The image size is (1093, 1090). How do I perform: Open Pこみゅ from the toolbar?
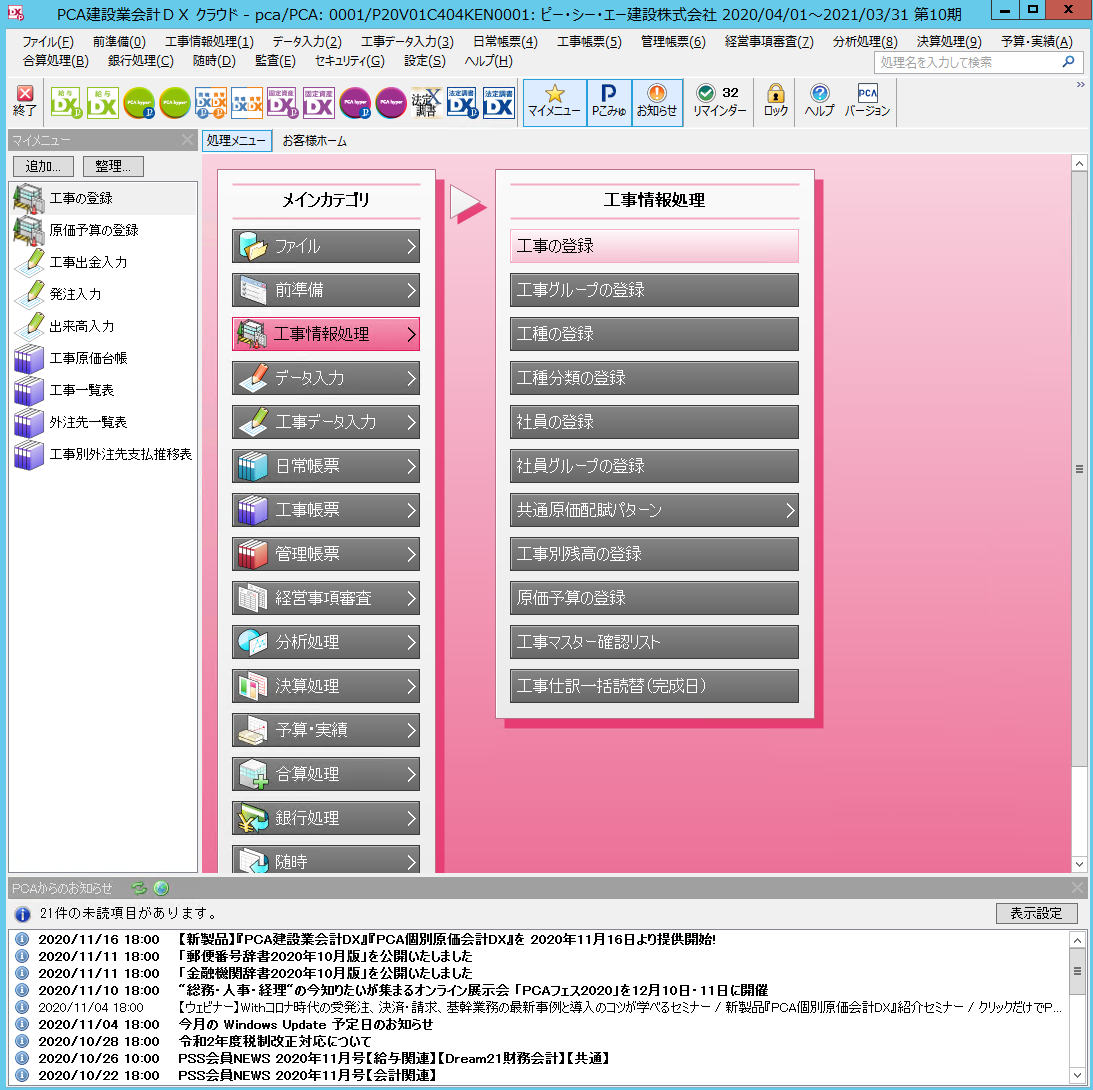click(x=608, y=102)
